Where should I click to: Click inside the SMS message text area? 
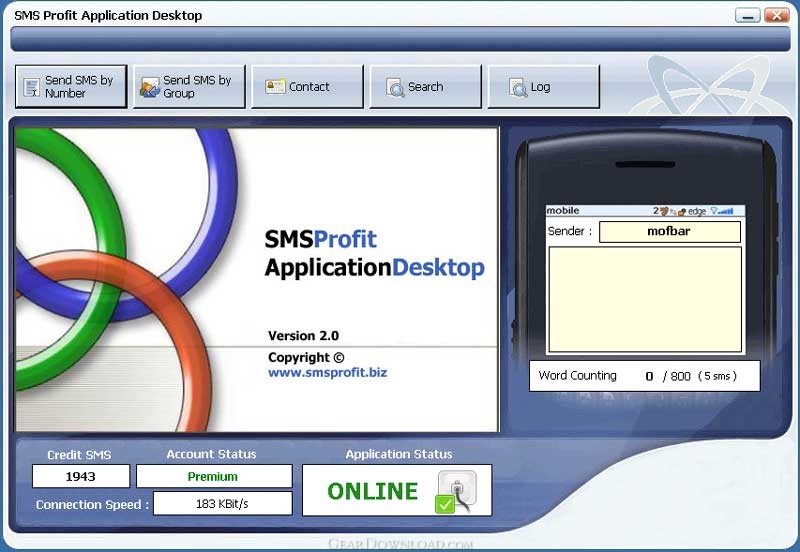(x=645, y=299)
